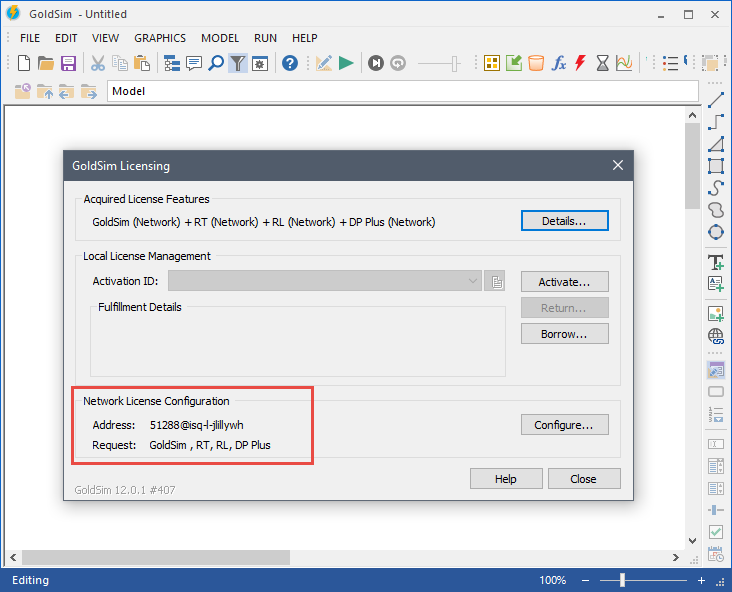The height and width of the screenshot is (592, 732).
Task: Toggle dashboard design mode icon in sidebar
Action: pyautogui.click(x=716, y=370)
